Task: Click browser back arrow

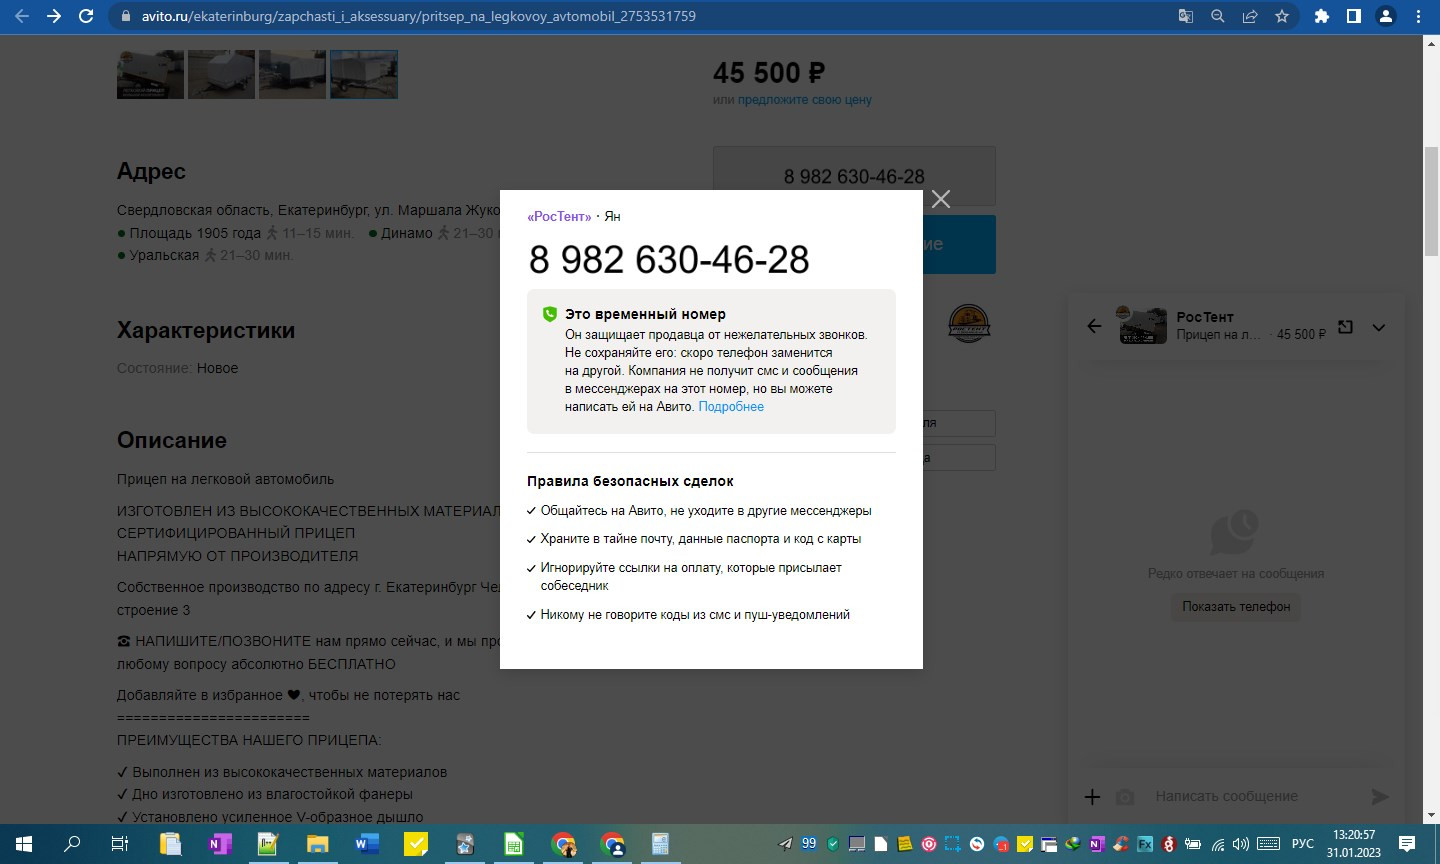Action: [x=22, y=16]
